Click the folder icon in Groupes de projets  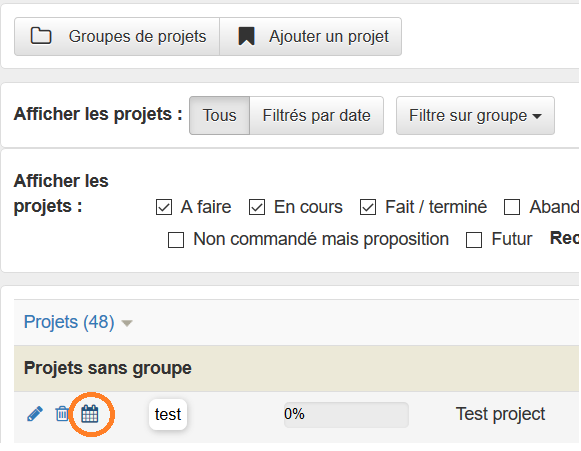(41, 36)
